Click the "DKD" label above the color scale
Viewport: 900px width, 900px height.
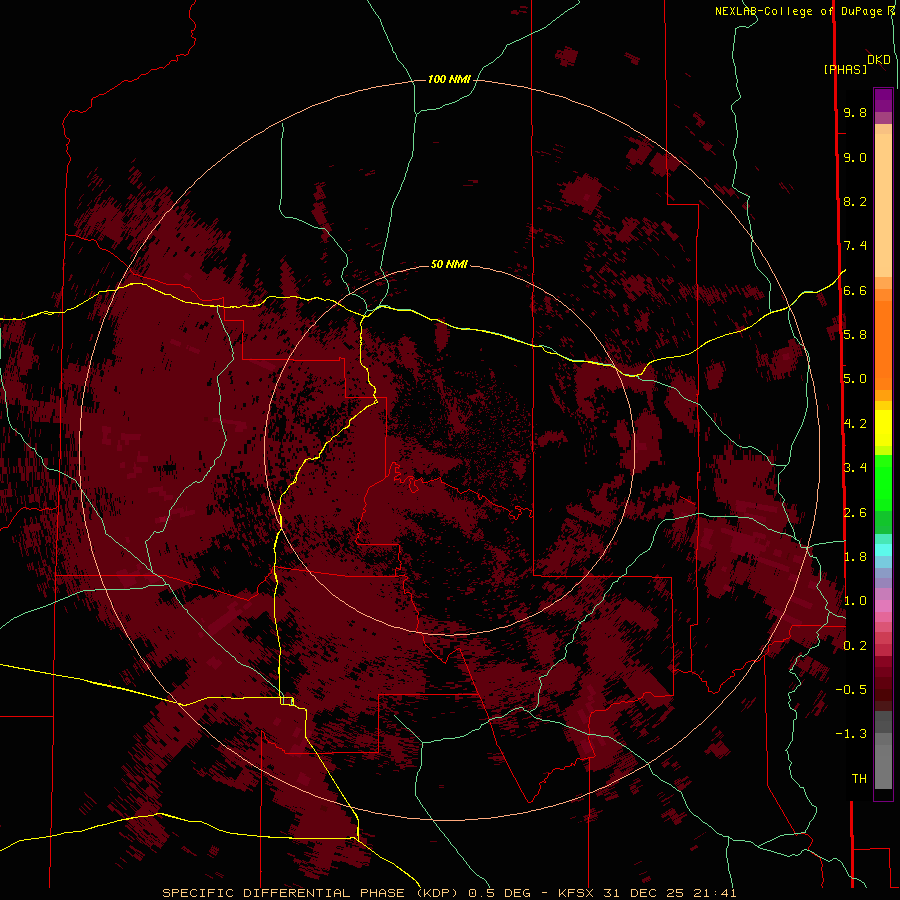(879, 59)
